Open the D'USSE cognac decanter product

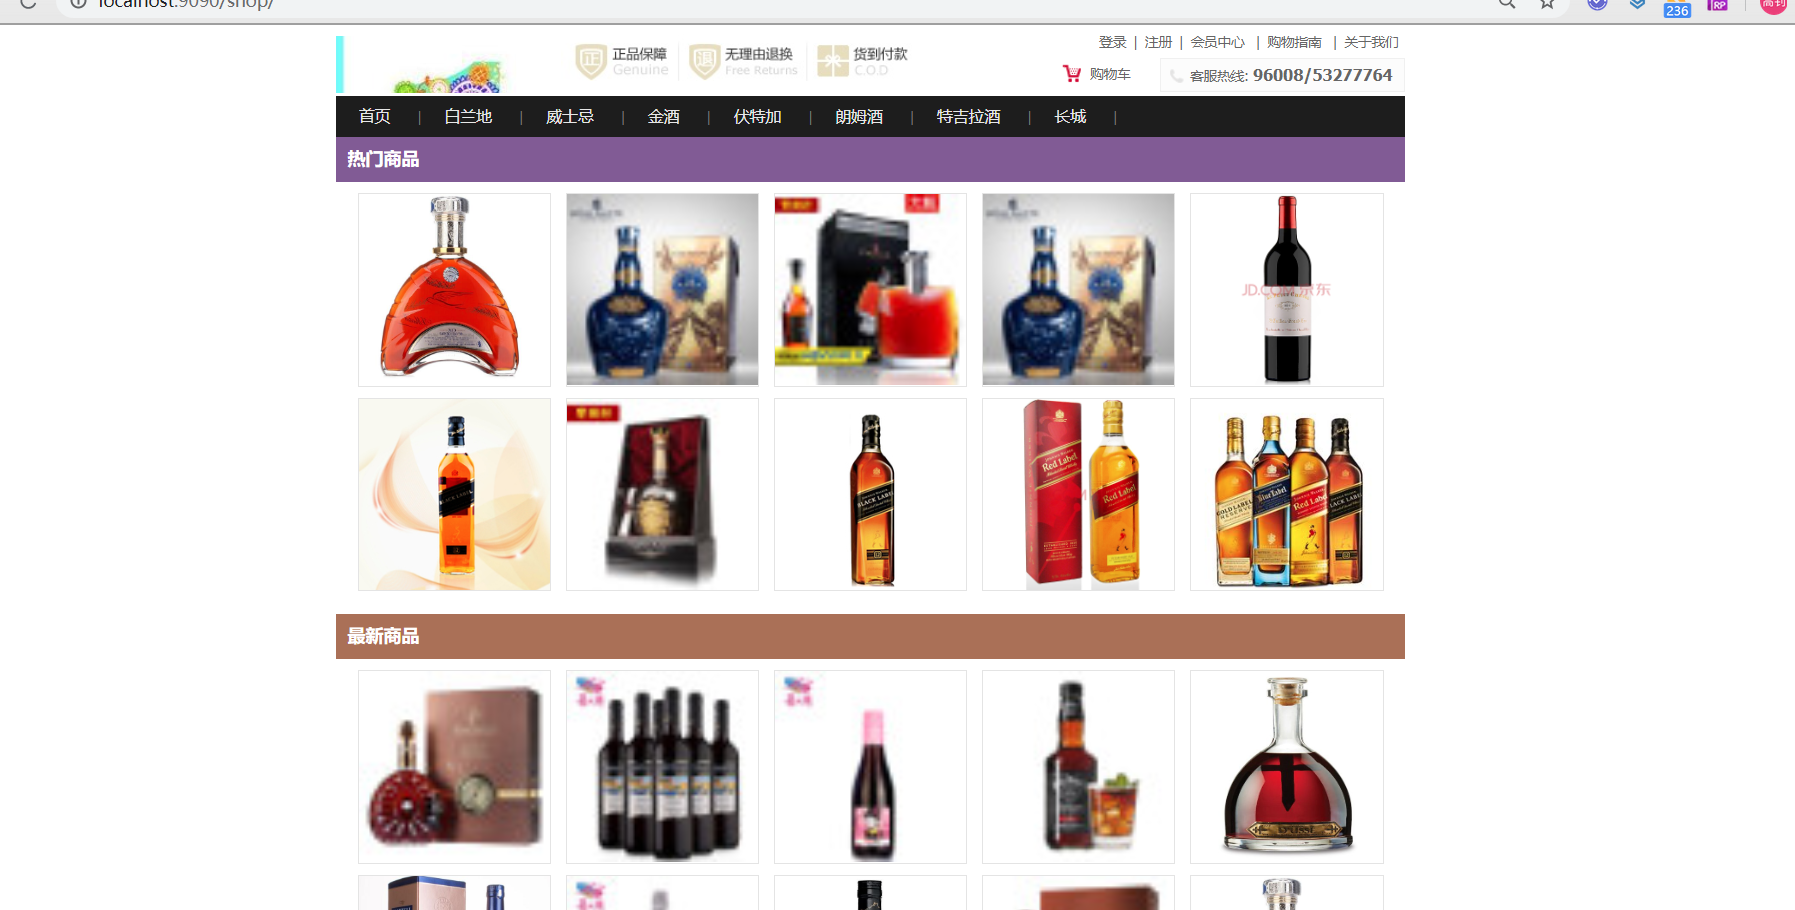pos(1287,767)
